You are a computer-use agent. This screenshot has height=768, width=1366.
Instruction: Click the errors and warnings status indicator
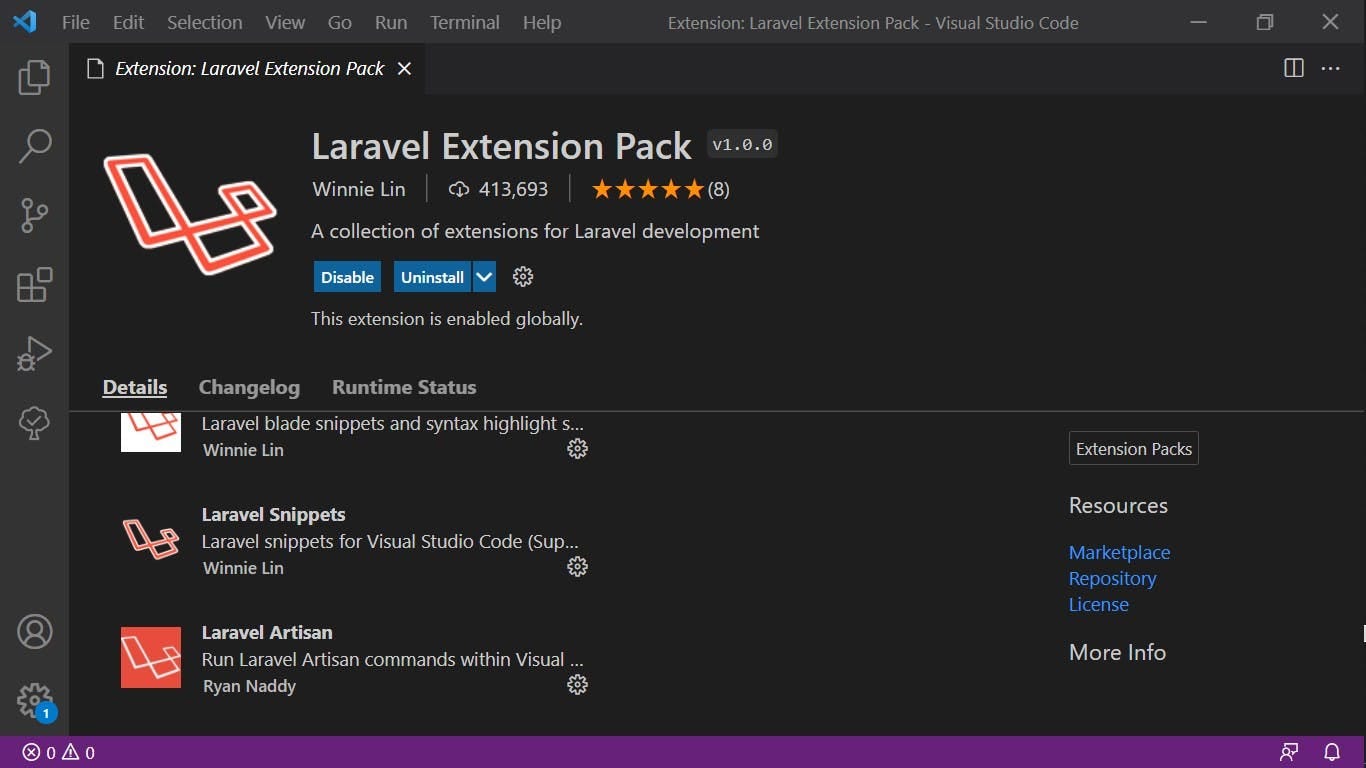(x=59, y=753)
